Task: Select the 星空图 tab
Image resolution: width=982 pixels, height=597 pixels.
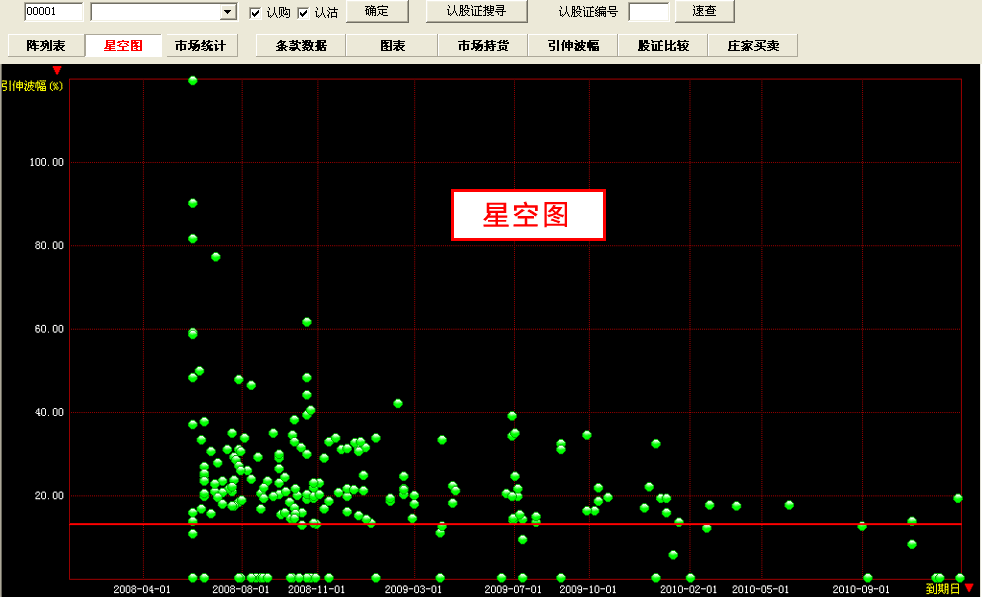Action: point(123,46)
